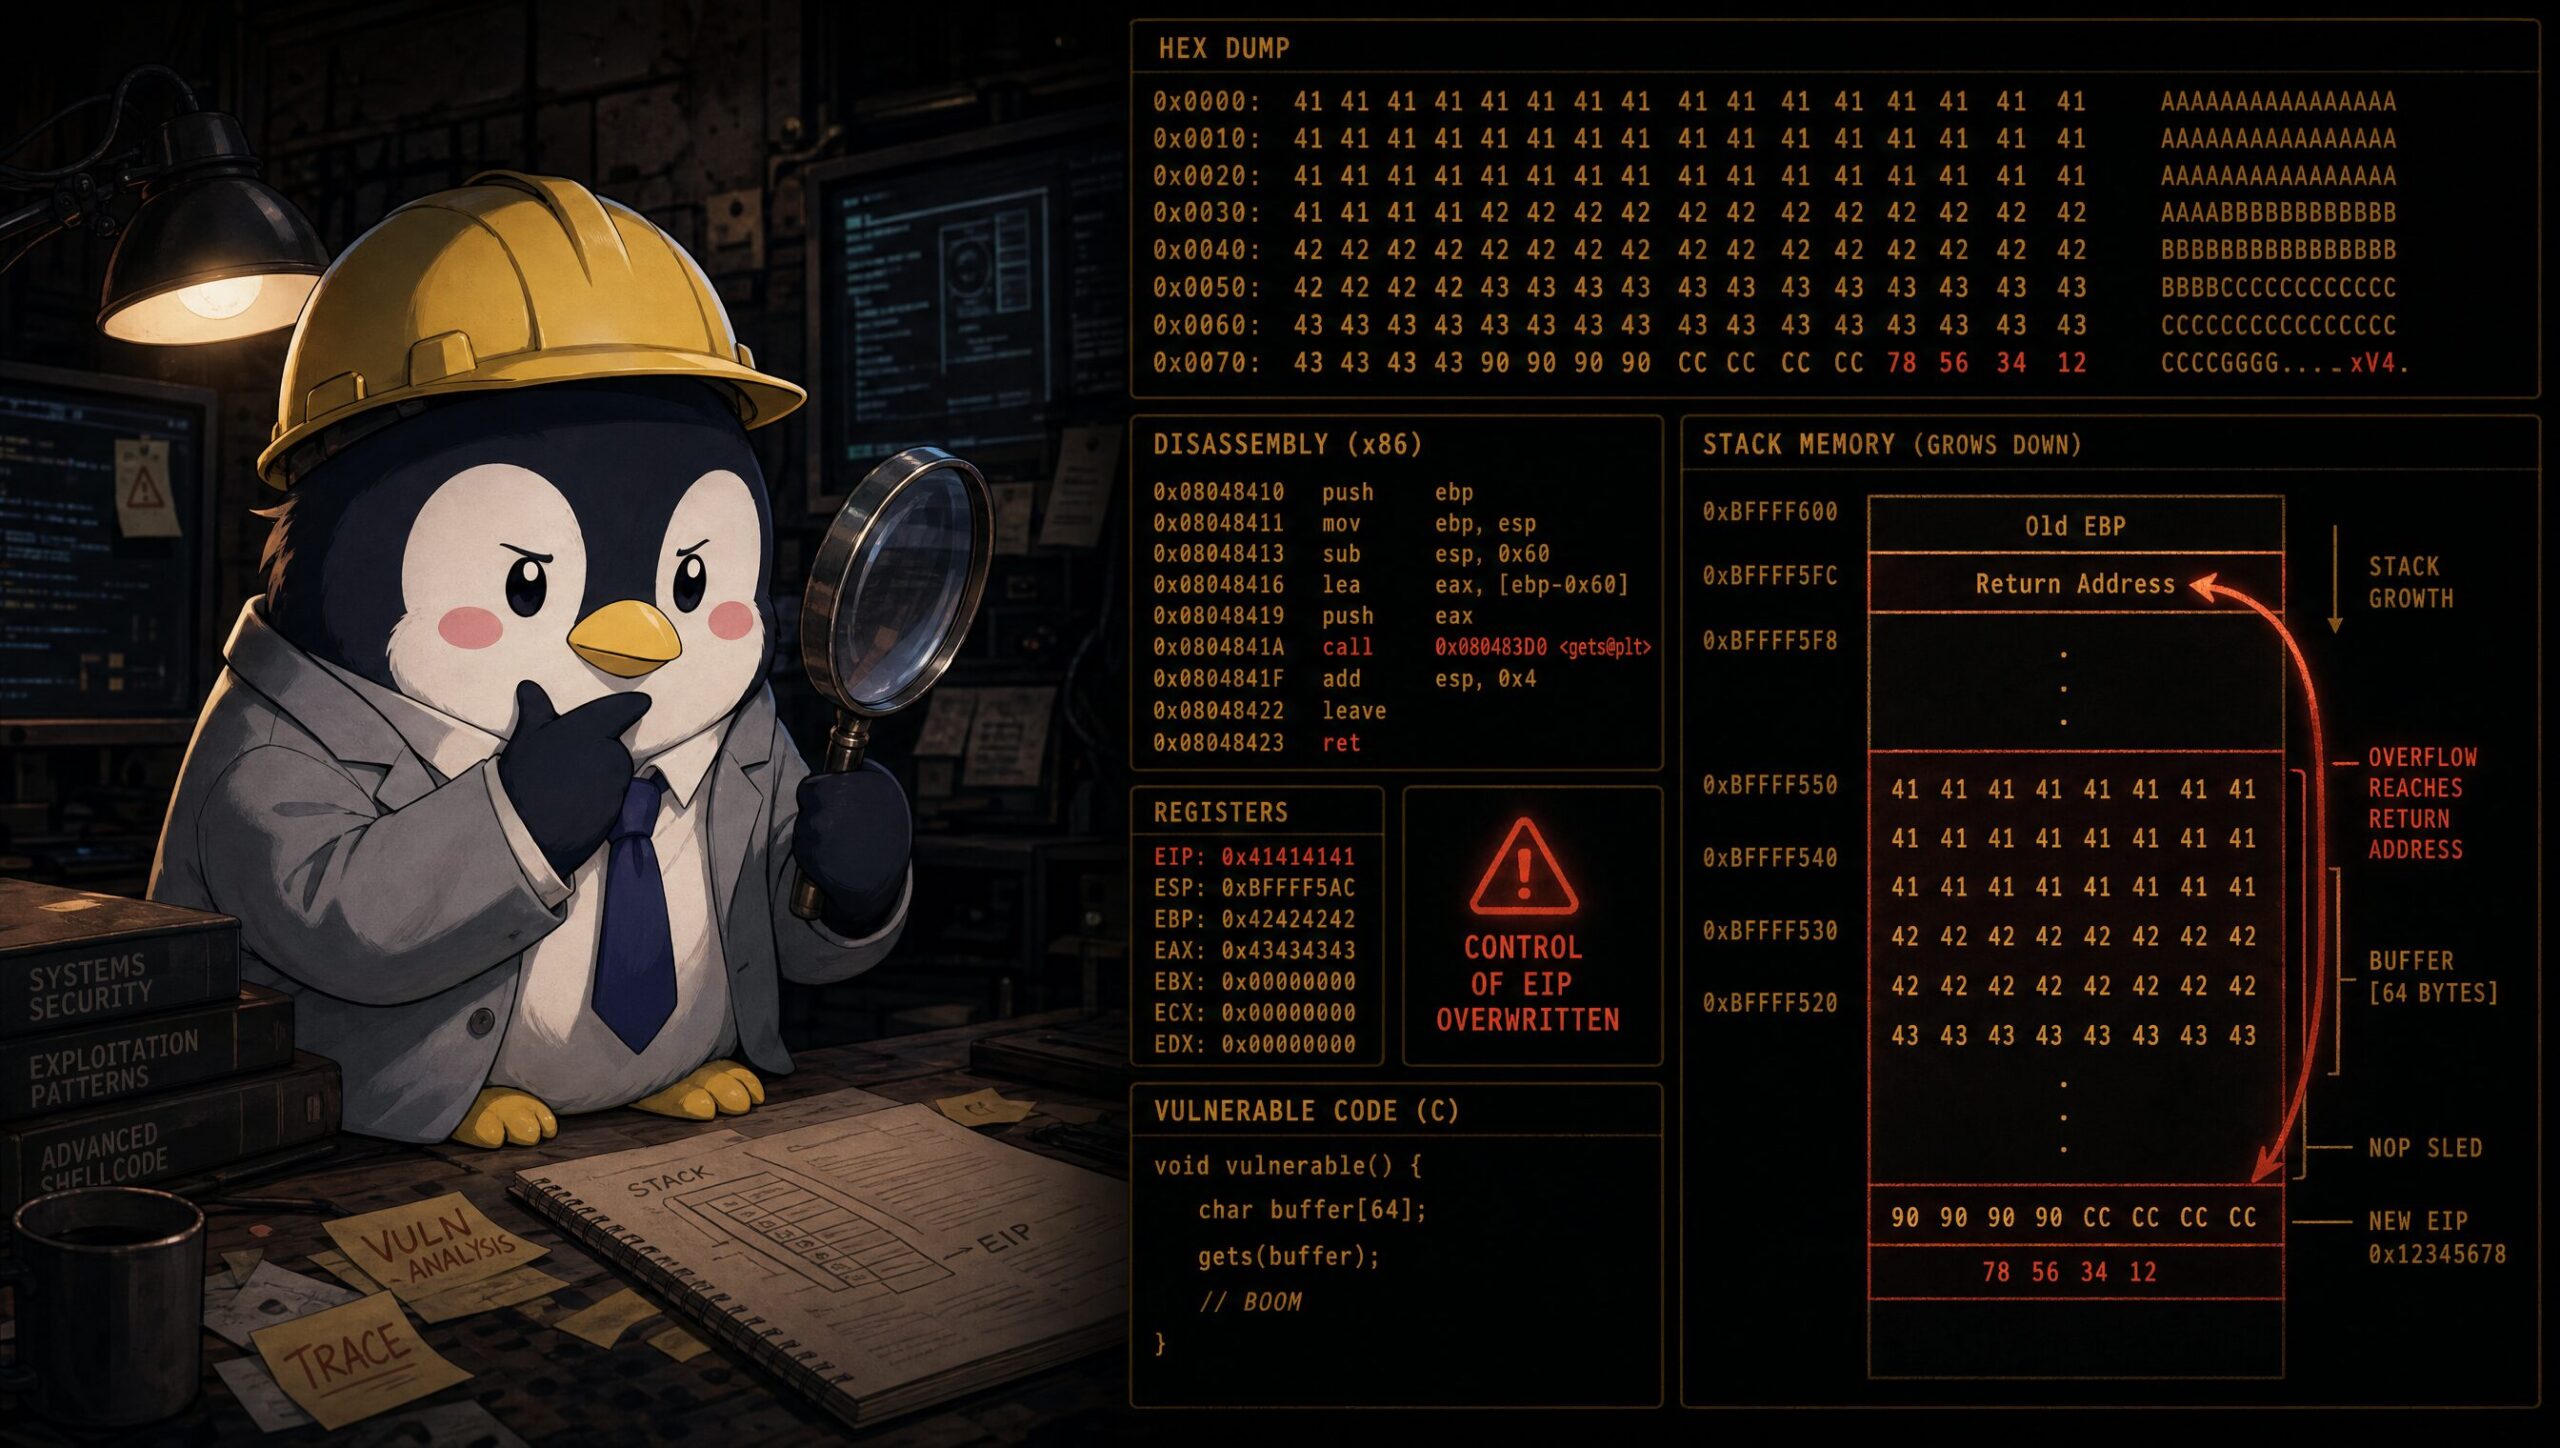This screenshot has height=1448, width=2560.
Task: Select stack address 0xBFFFF600
Action: [1770, 512]
